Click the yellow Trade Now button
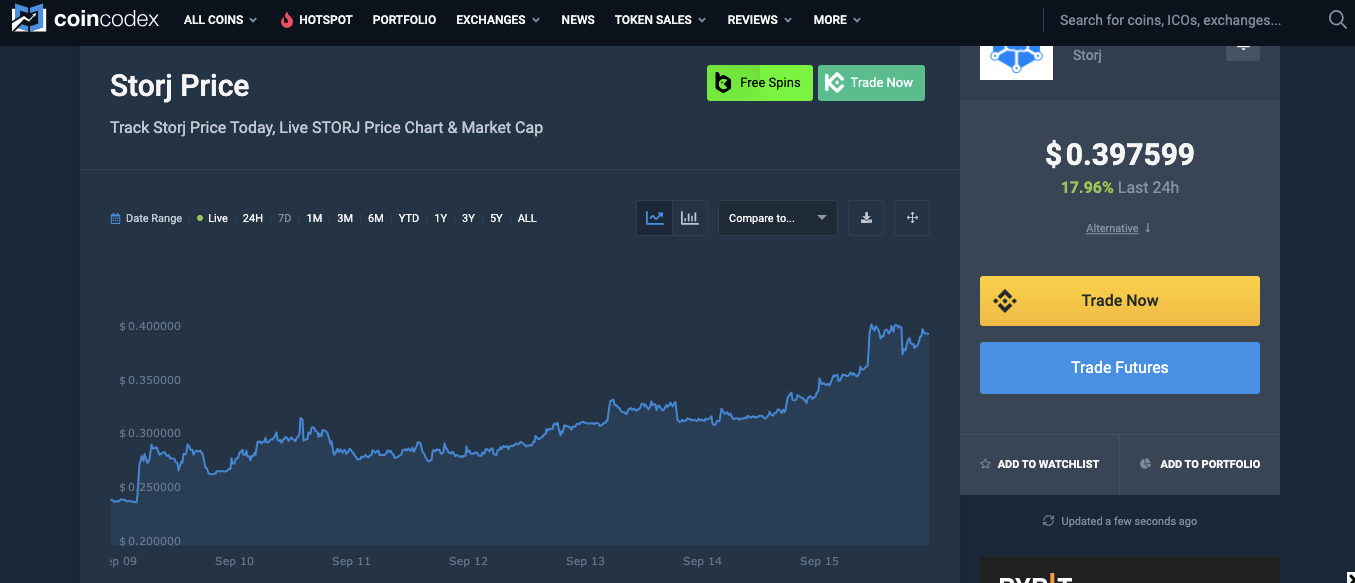The width and height of the screenshot is (1355, 583). pyautogui.click(x=1119, y=300)
